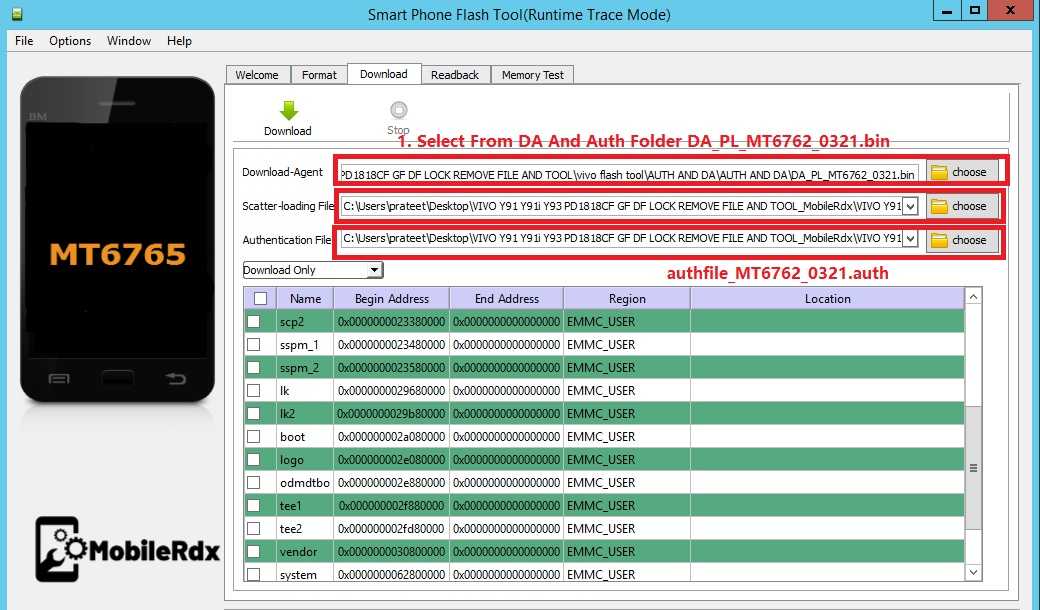Click the Download-Agent path field
The image size is (1040, 610).
coord(629,174)
